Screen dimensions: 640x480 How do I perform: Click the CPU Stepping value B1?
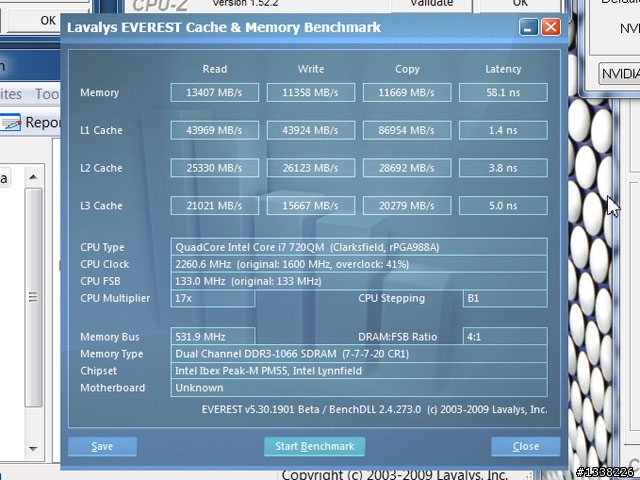click(x=505, y=298)
